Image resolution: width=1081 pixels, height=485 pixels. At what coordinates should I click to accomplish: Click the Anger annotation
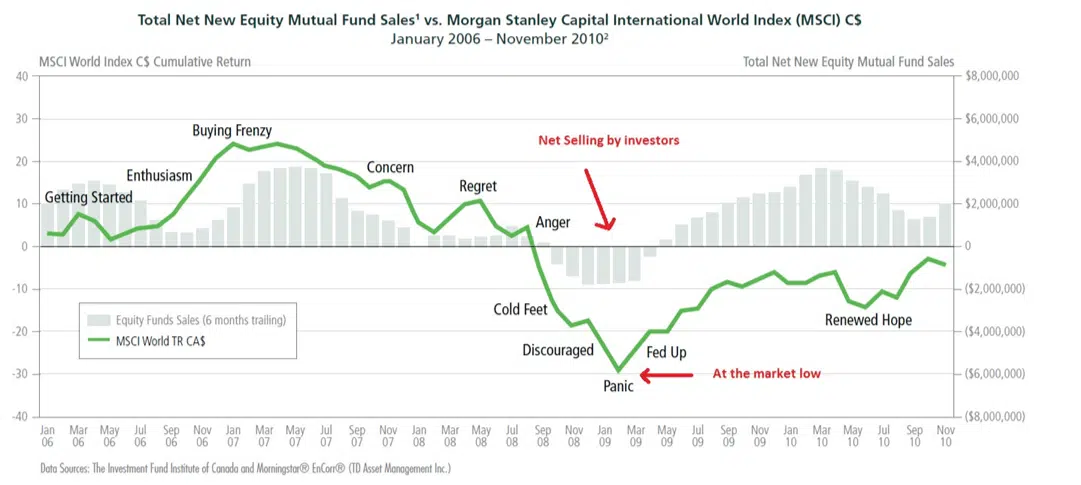click(554, 223)
